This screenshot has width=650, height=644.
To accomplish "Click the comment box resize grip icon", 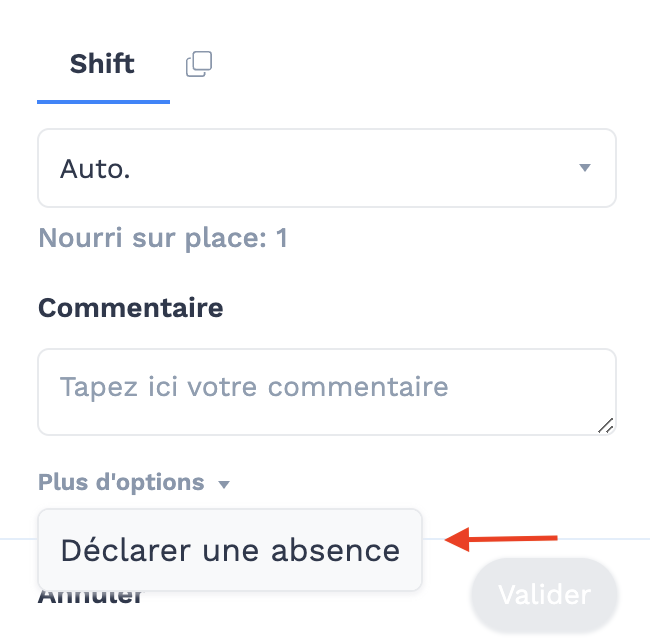I will (606, 426).
